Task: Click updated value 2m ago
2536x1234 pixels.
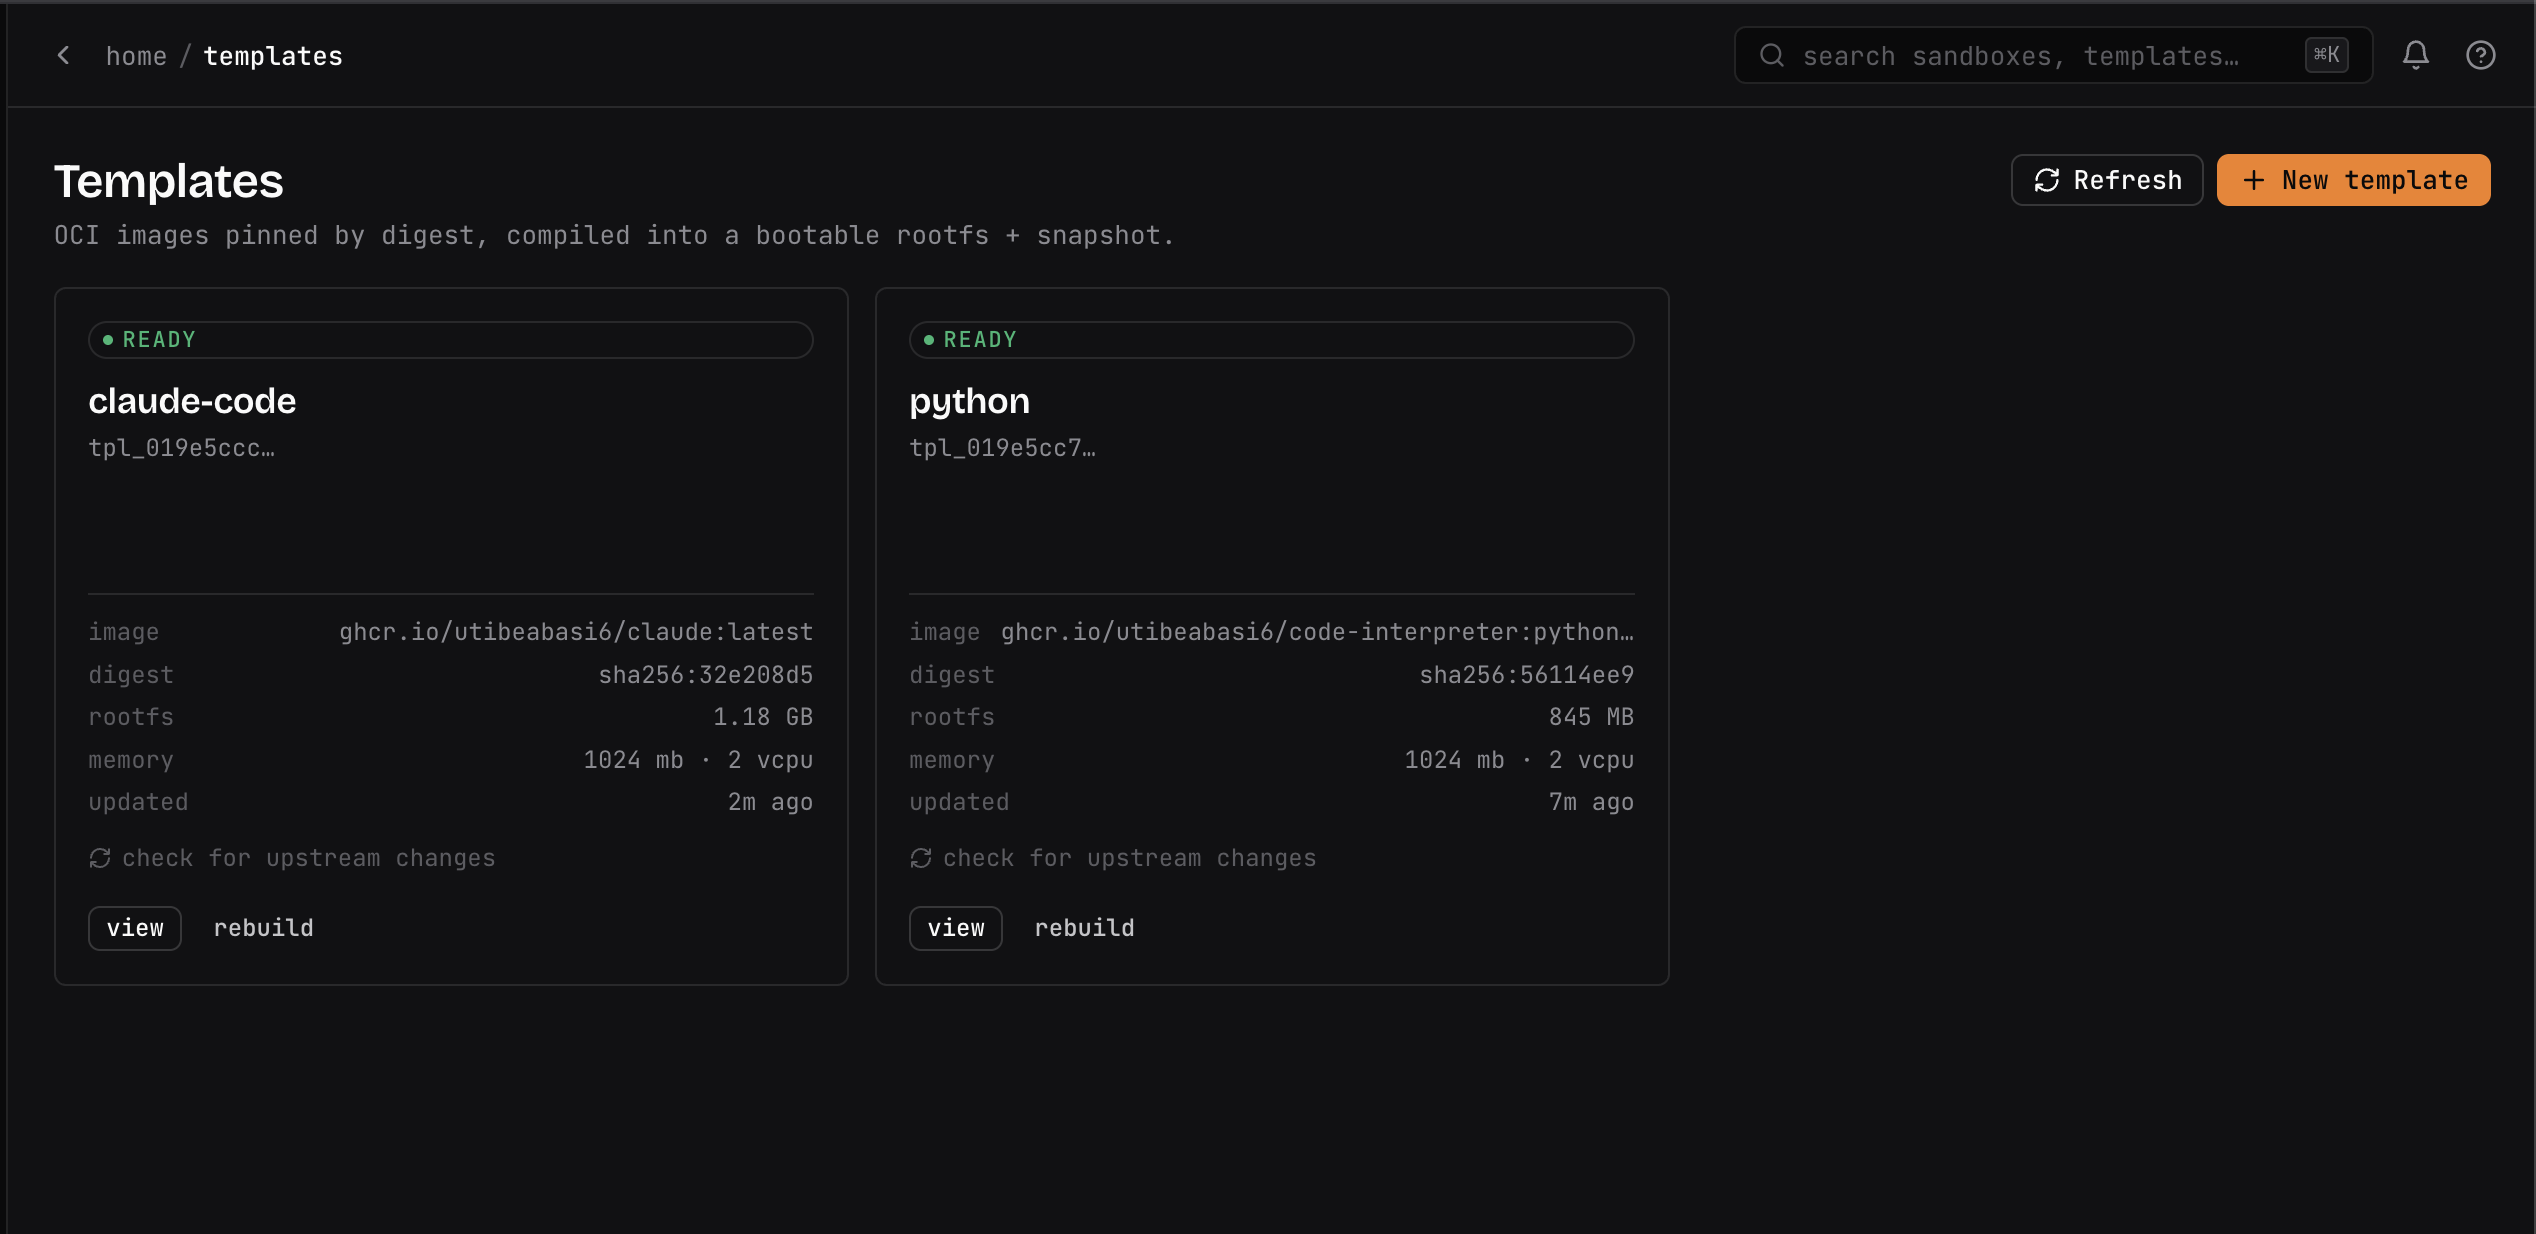Action: click(x=770, y=802)
